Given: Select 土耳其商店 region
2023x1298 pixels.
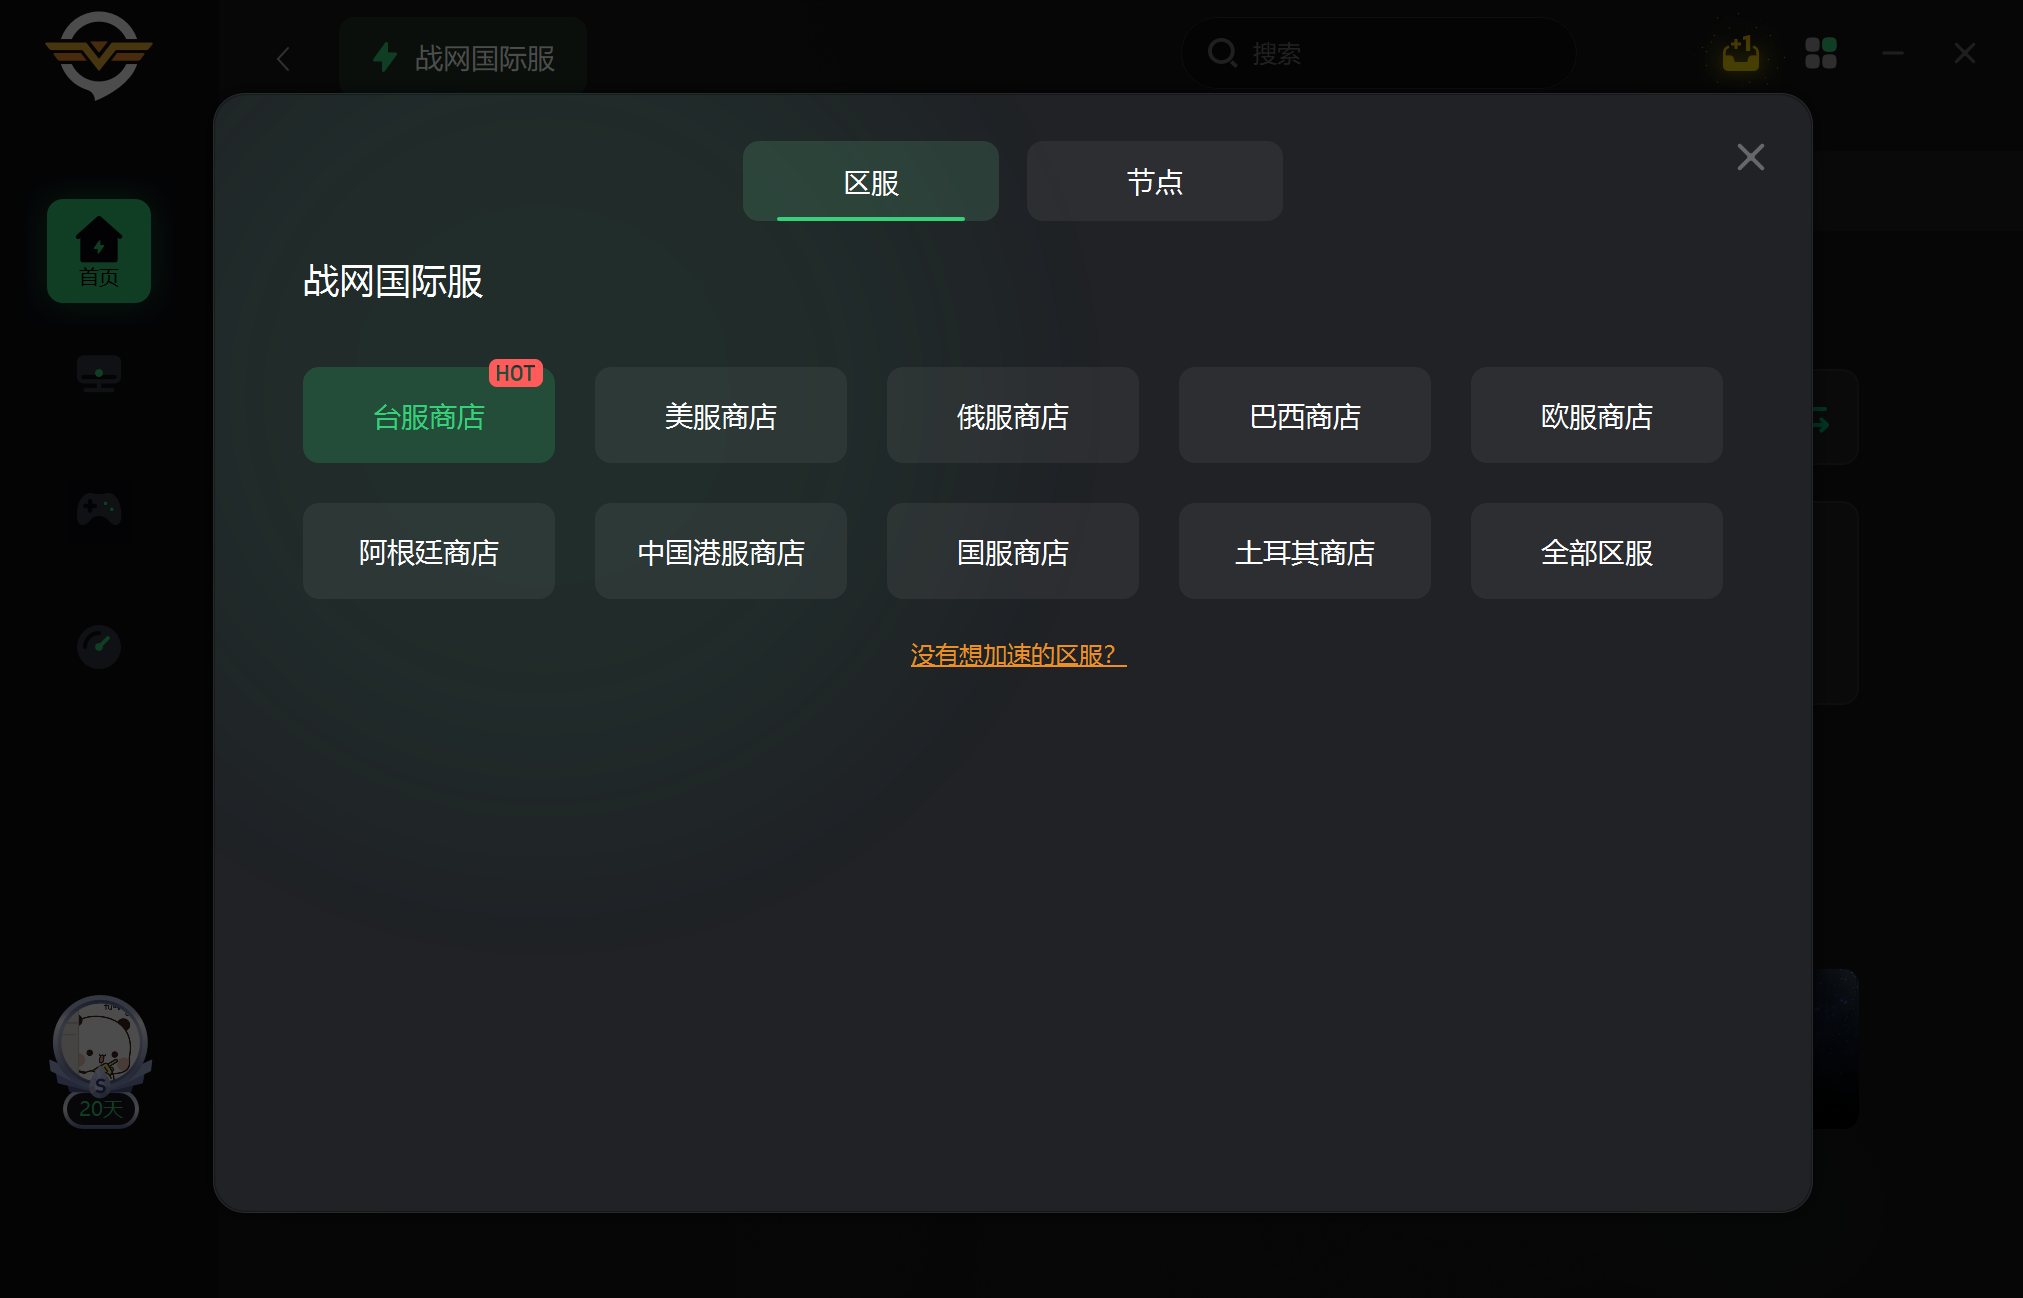Looking at the screenshot, I should pos(1305,551).
